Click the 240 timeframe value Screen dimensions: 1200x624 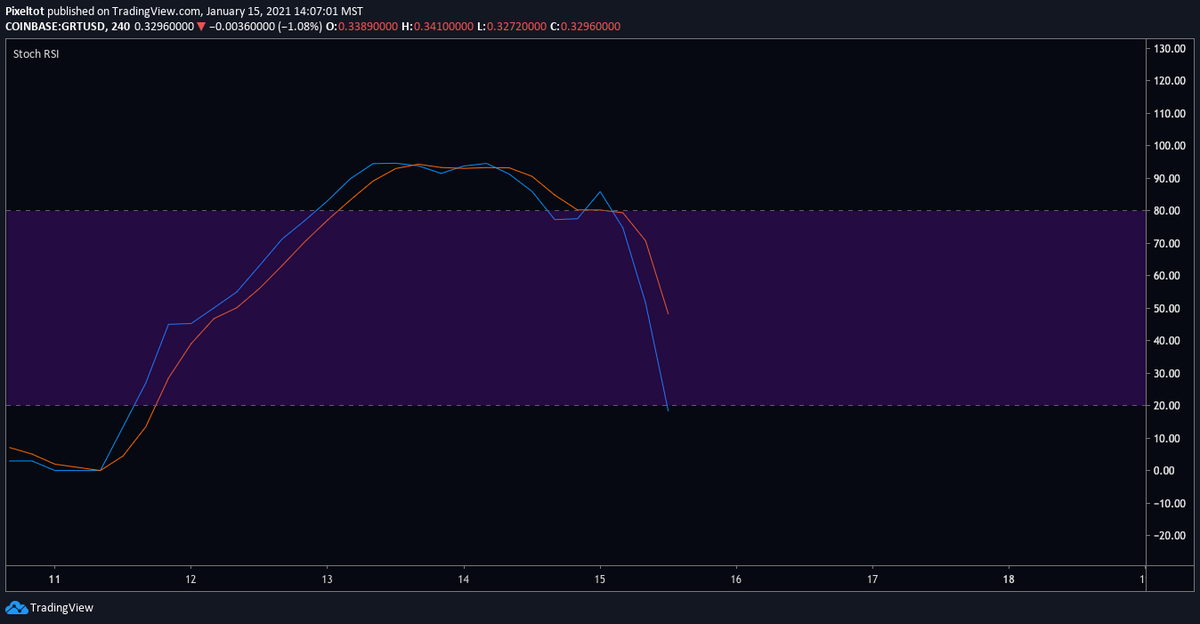(x=118, y=25)
